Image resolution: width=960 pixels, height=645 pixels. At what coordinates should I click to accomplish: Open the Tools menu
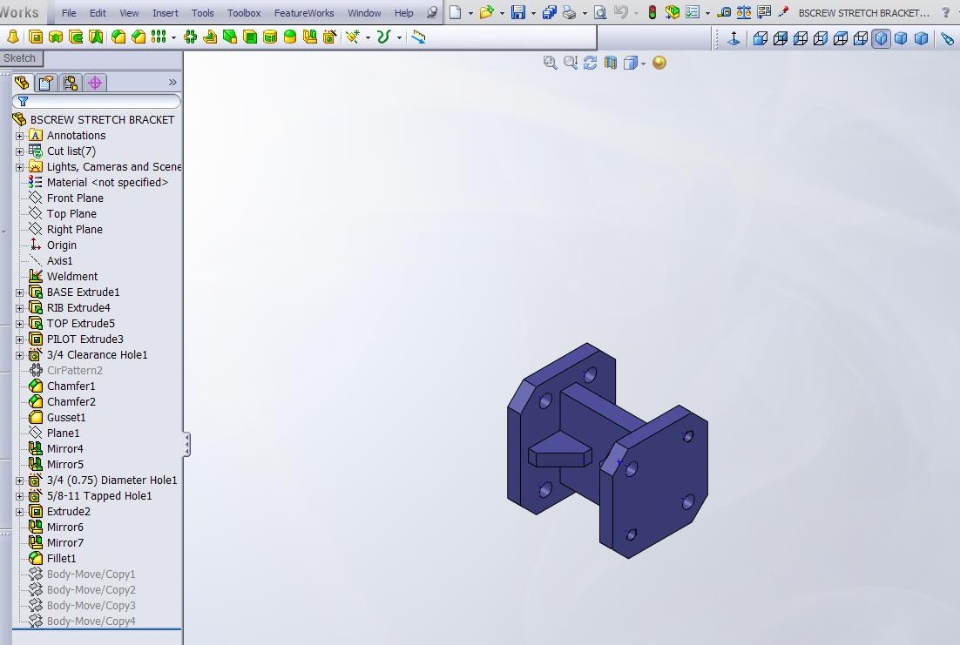click(203, 13)
